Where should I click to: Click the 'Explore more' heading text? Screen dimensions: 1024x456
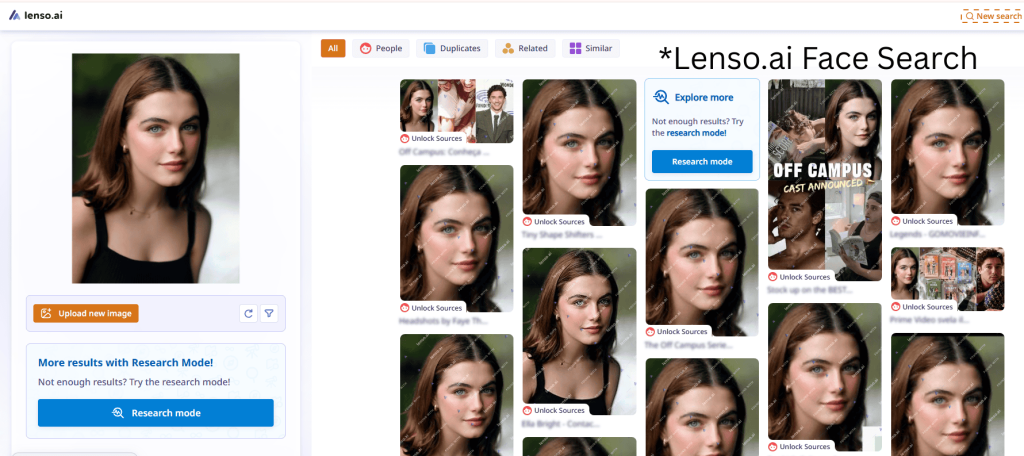[704, 97]
